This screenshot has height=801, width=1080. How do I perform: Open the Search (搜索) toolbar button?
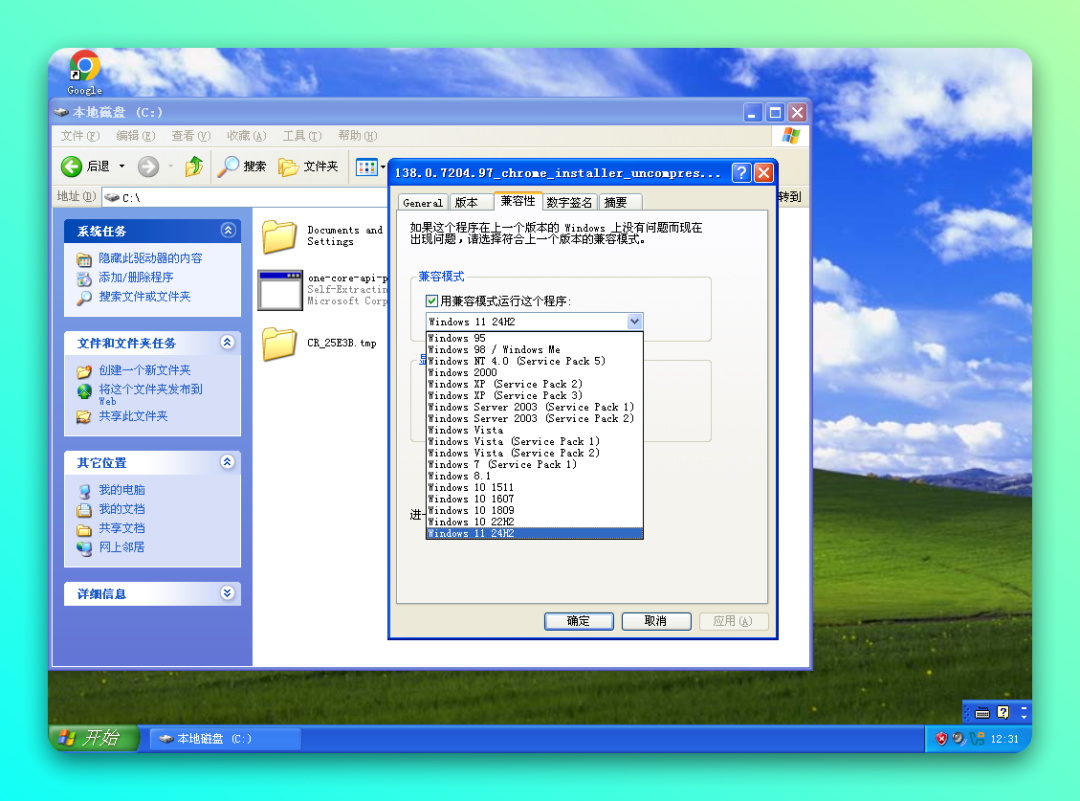pyautogui.click(x=242, y=166)
